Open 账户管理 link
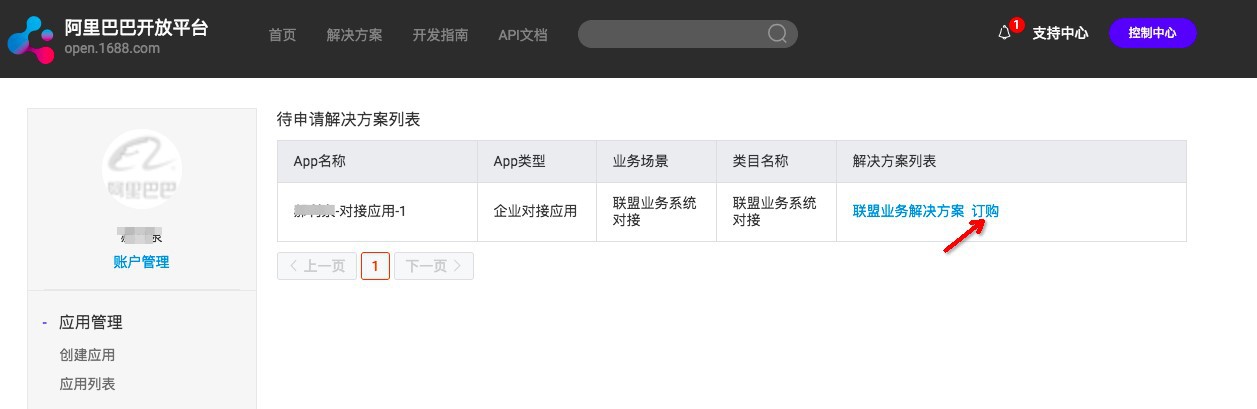Viewport: 1257px width, 409px height. pyautogui.click(x=141, y=262)
